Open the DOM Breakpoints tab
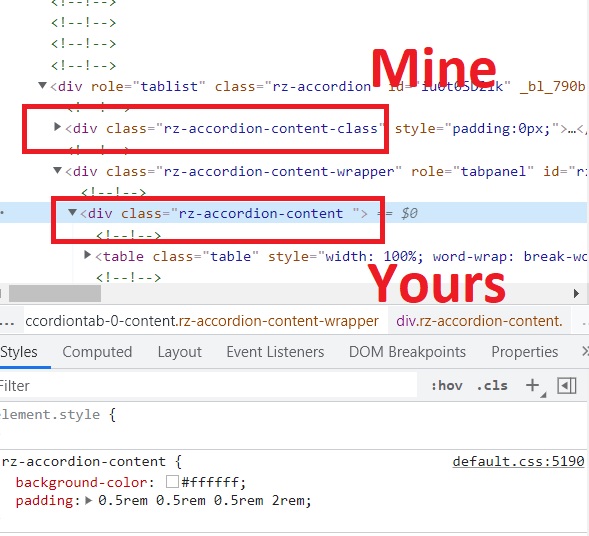Viewport: 589px width, 536px height. [407, 352]
